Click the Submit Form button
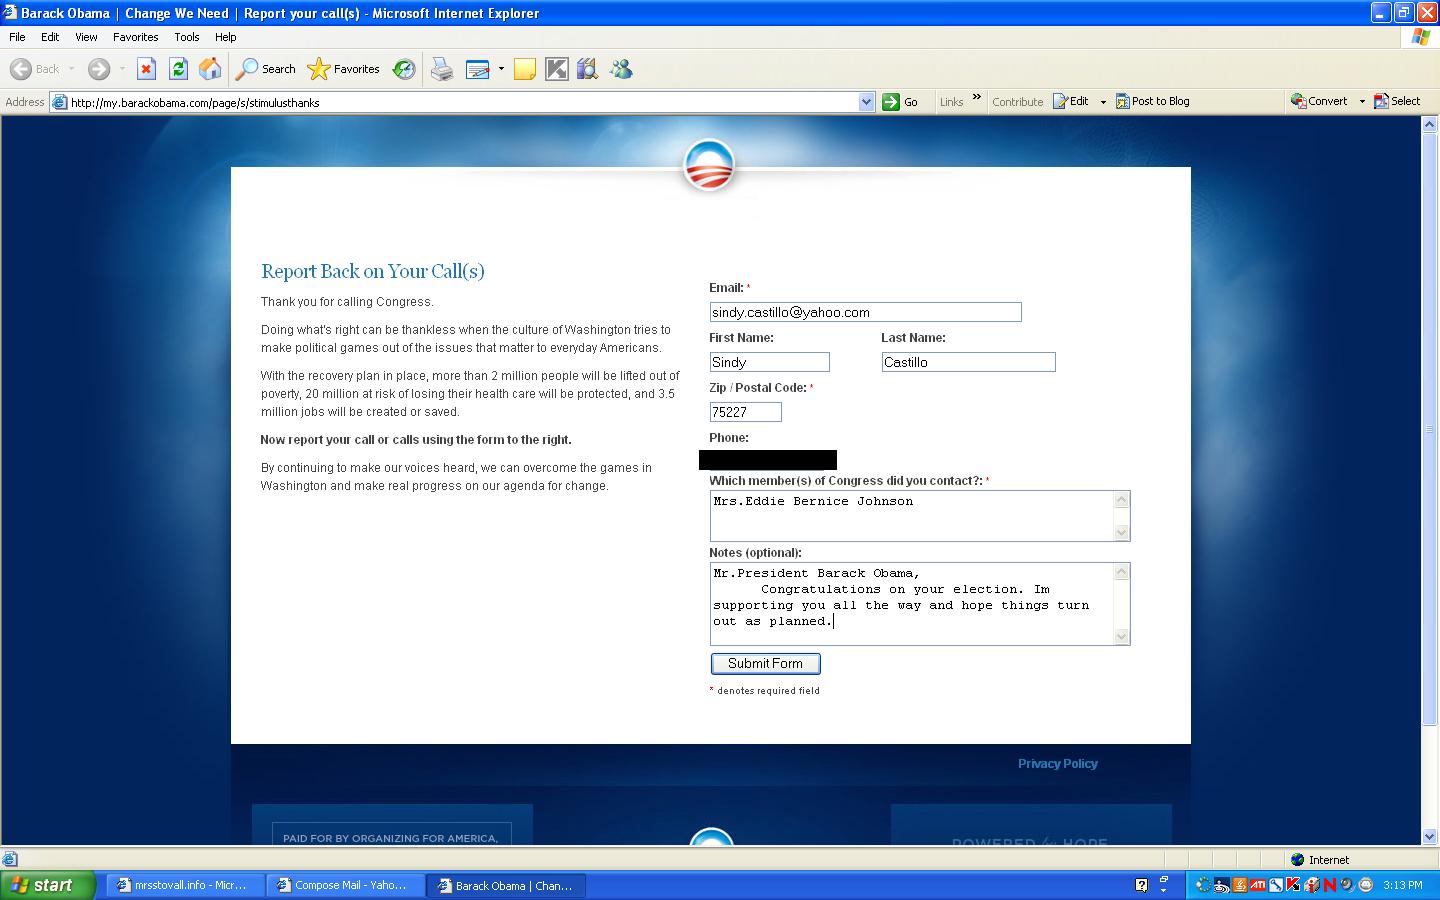Viewport: 1440px width, 900px height. click(x=766, y=663)
